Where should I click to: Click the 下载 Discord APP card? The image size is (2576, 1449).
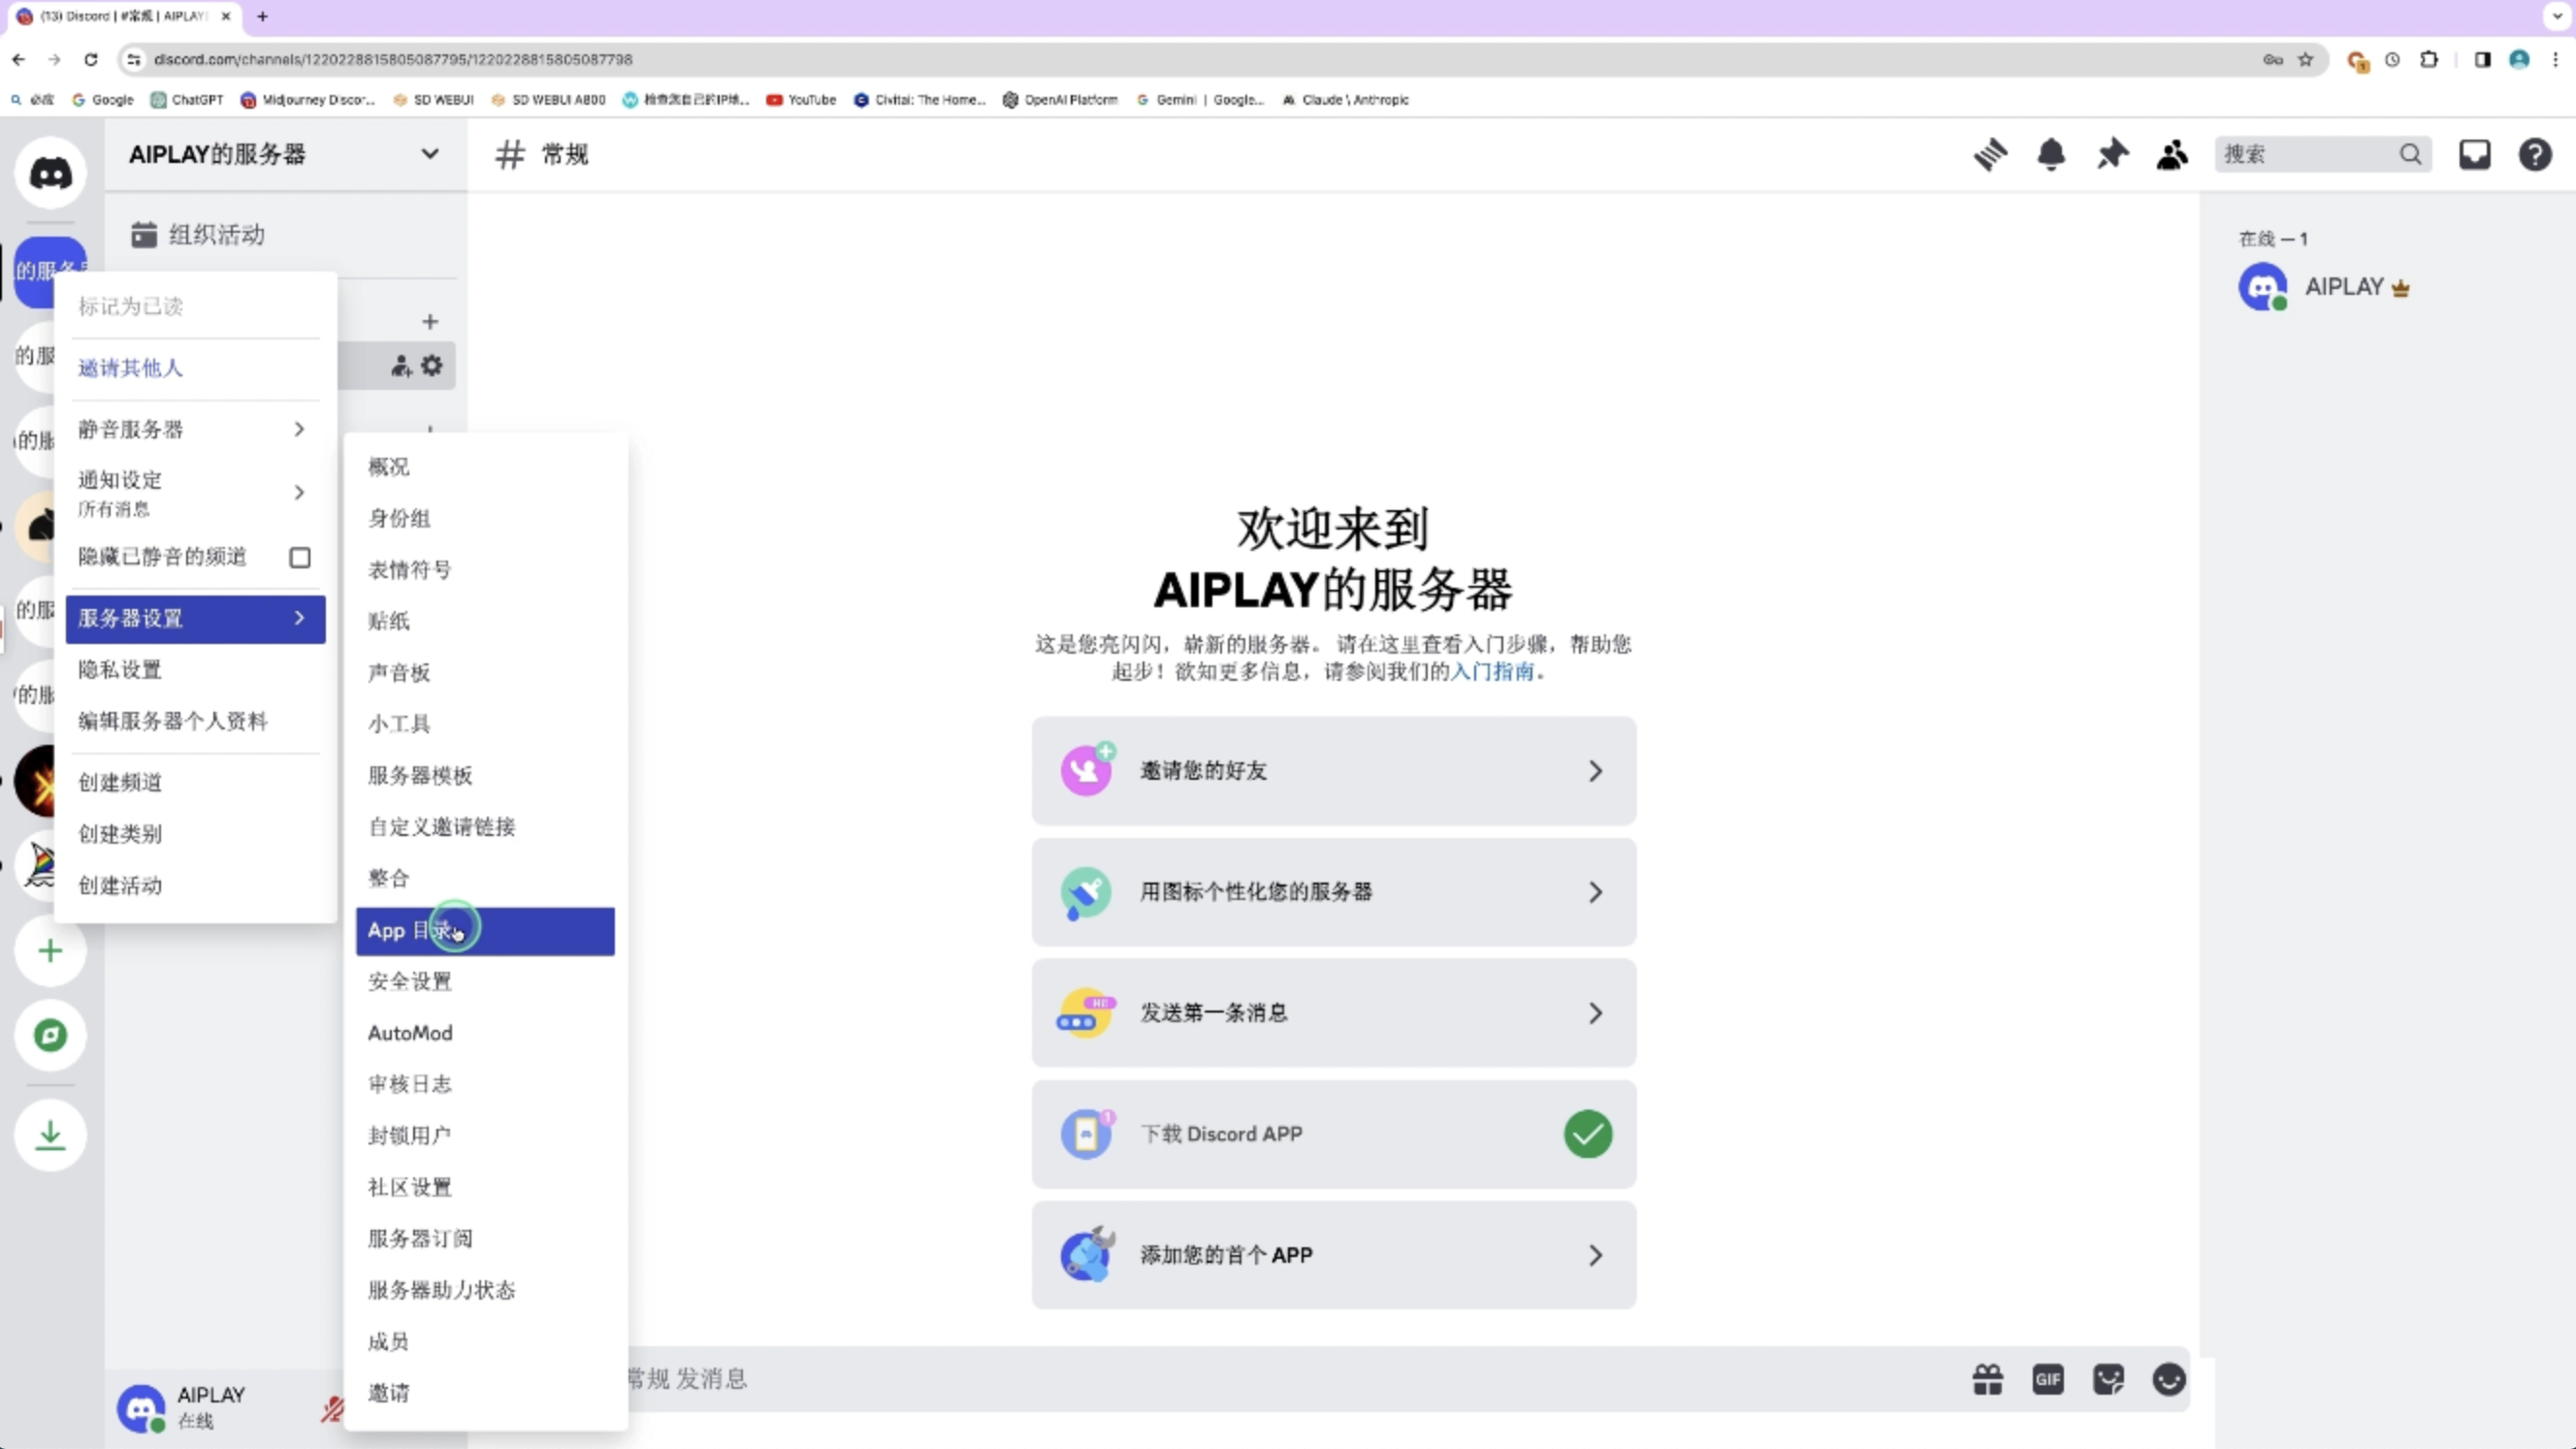coord(1334,1134)
